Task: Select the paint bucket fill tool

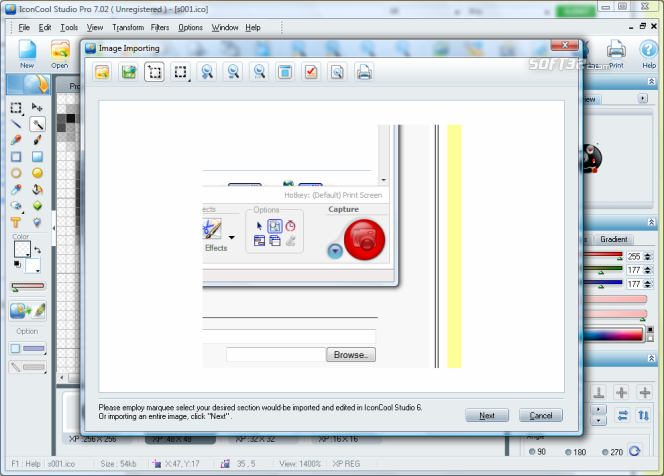Action: tap(37, 189)
